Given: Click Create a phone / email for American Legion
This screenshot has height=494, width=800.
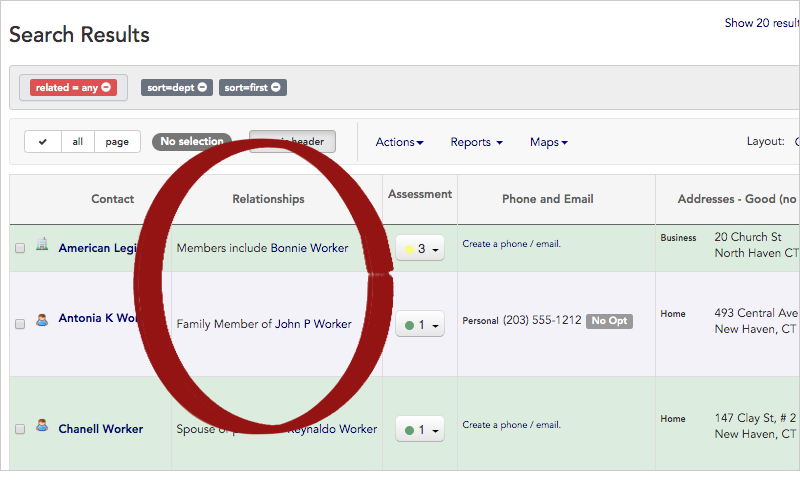Looking at the screenshot, I should coord(511,244).
